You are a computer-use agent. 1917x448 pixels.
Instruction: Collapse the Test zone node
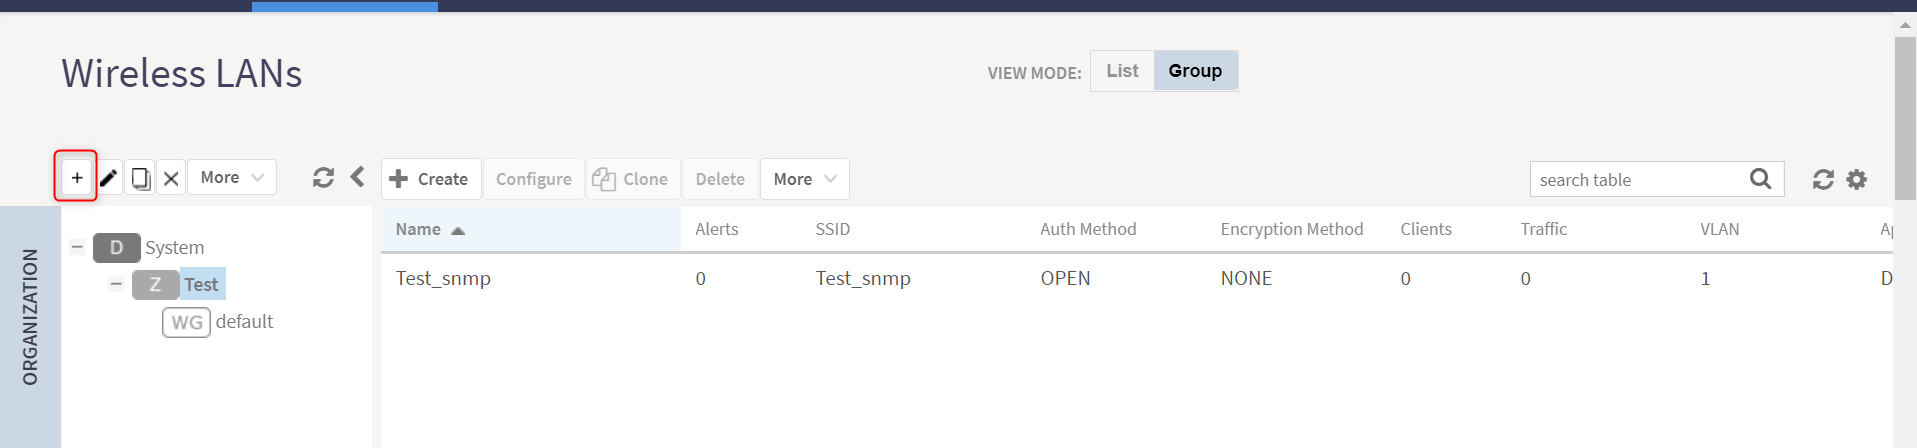(116, 284)
